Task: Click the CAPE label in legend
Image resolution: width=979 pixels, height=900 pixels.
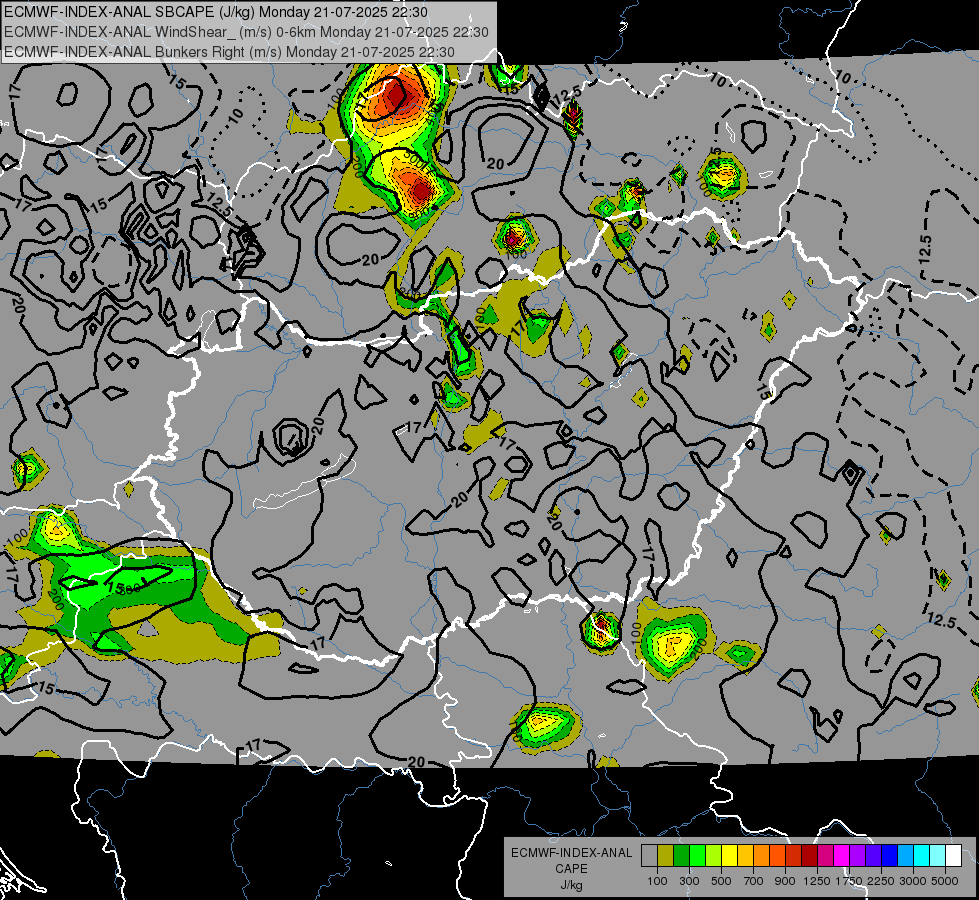Action: click(571, 869)
